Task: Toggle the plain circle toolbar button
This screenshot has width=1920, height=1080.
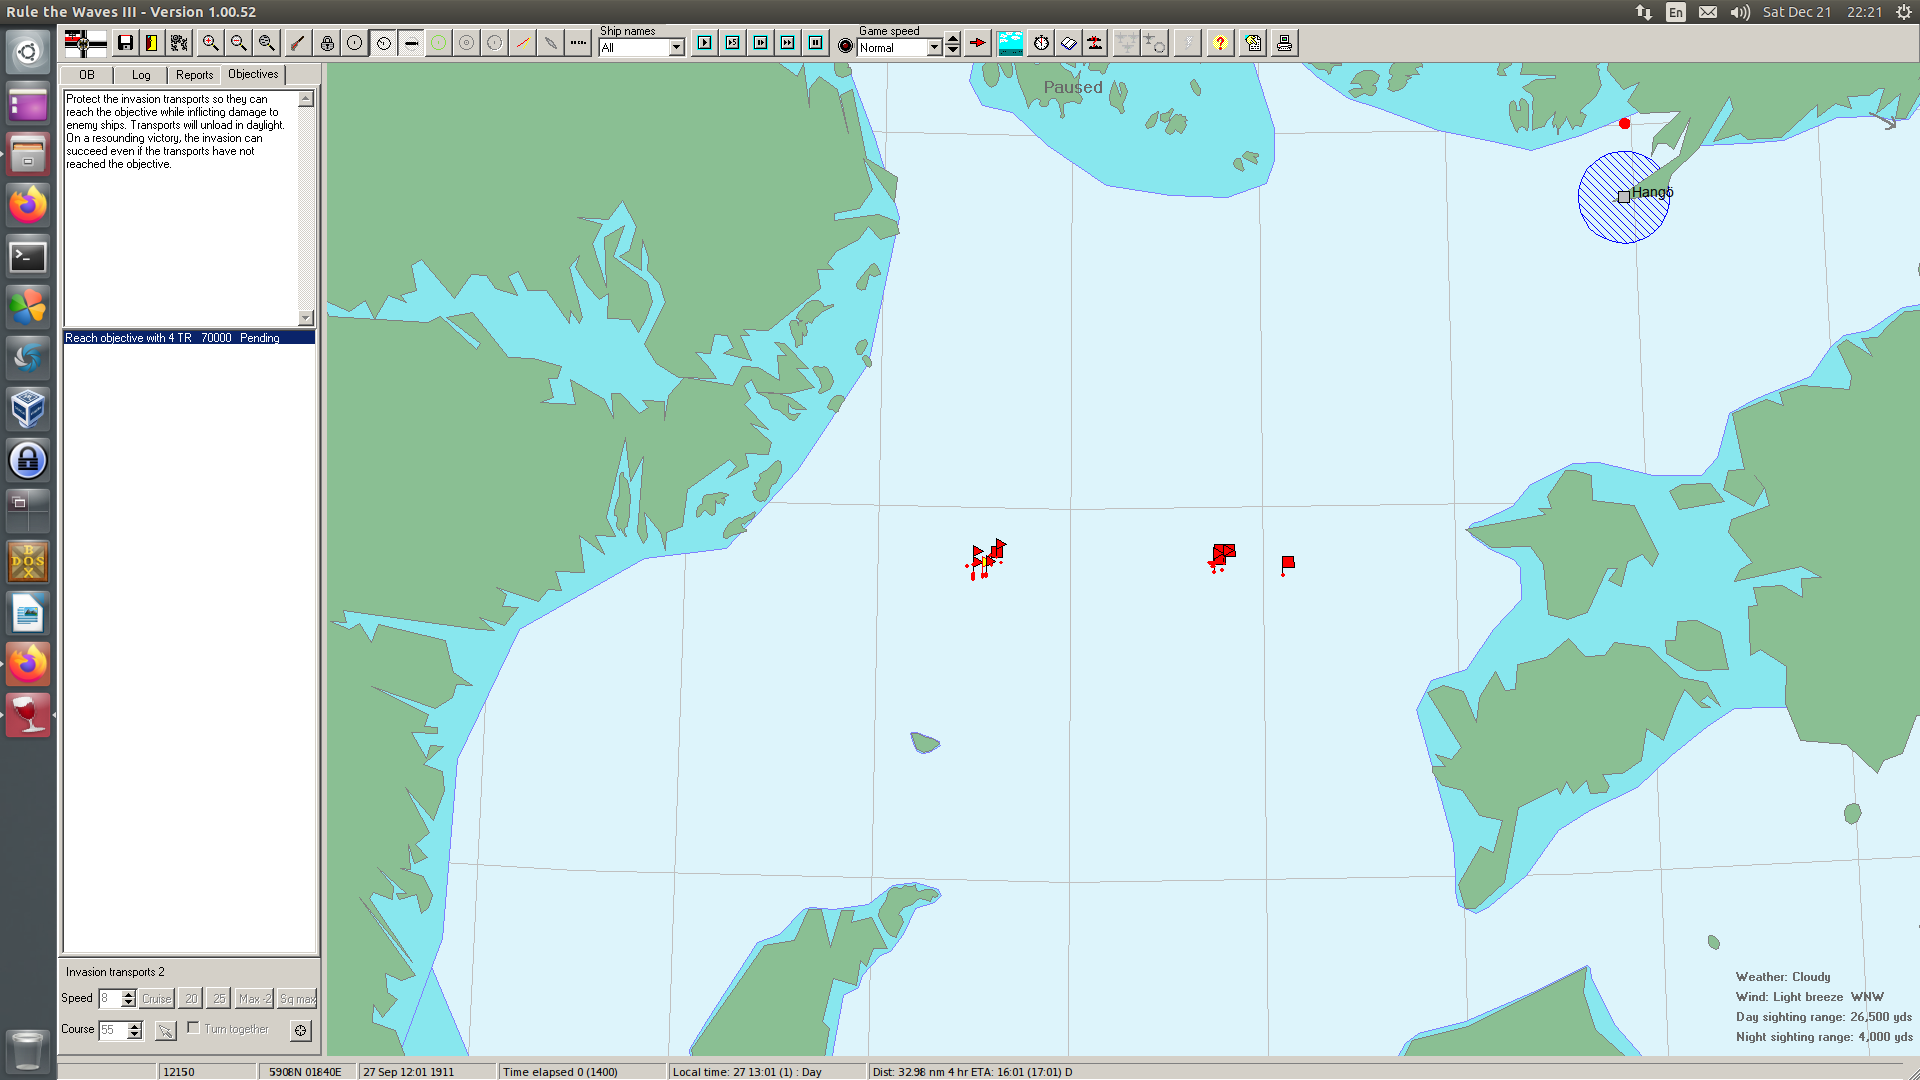Action: pyautogui.click(x=355, y=43)
